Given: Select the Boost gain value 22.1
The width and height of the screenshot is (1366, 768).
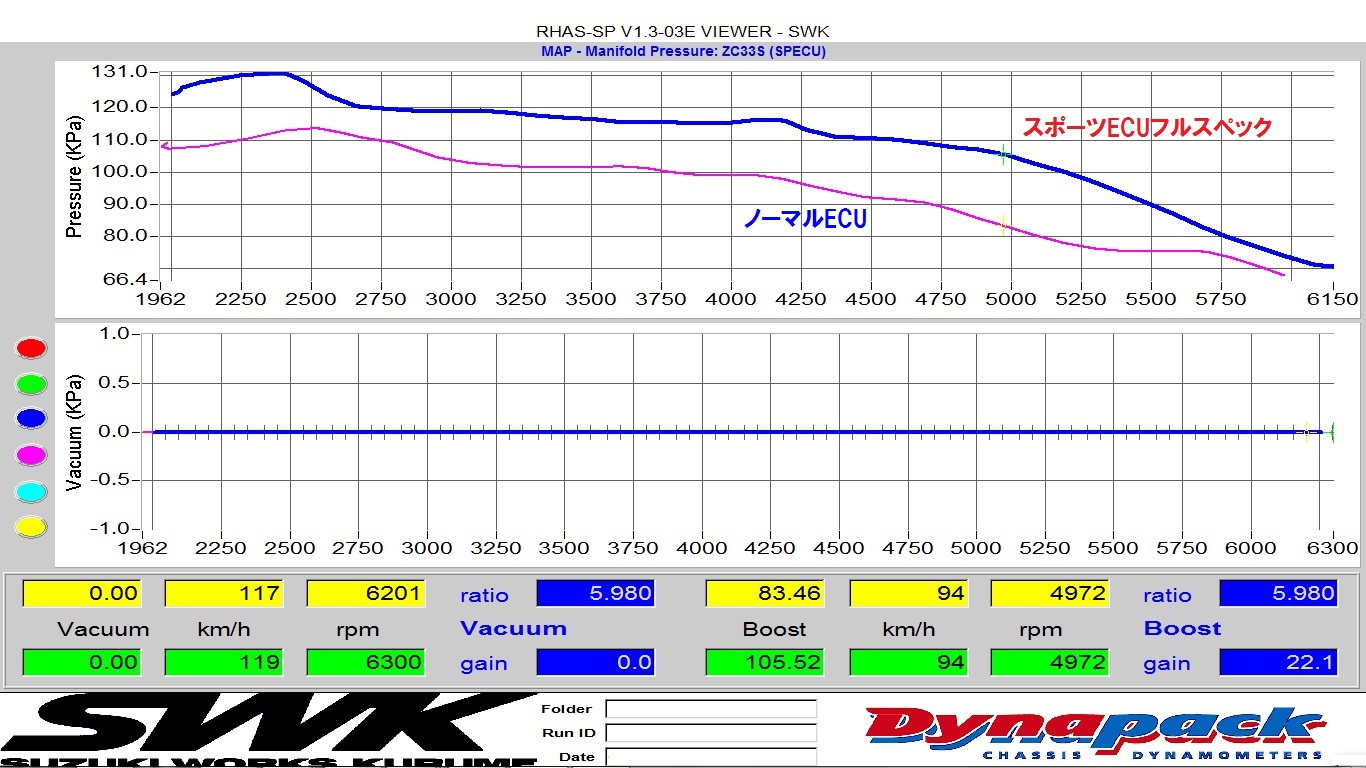Looking at the screenshot, I should (x=1277, y=662).
